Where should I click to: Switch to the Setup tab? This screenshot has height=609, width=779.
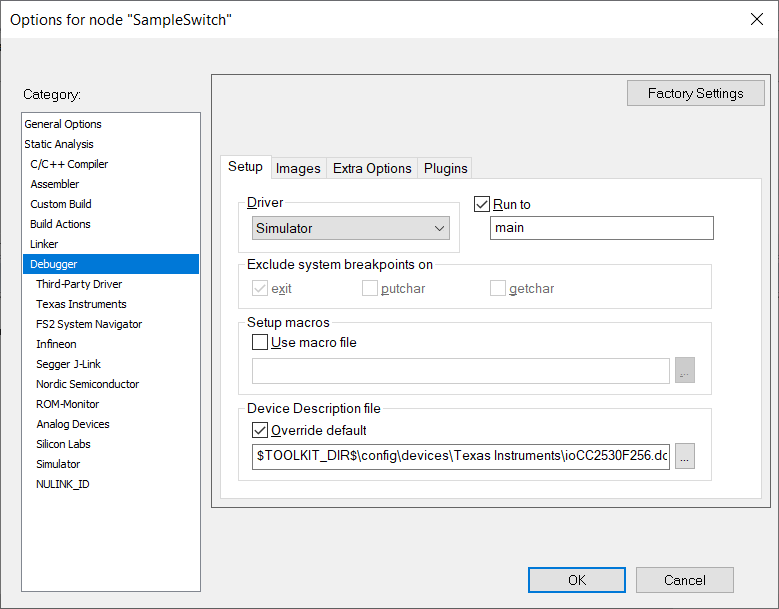click(245, 167)
